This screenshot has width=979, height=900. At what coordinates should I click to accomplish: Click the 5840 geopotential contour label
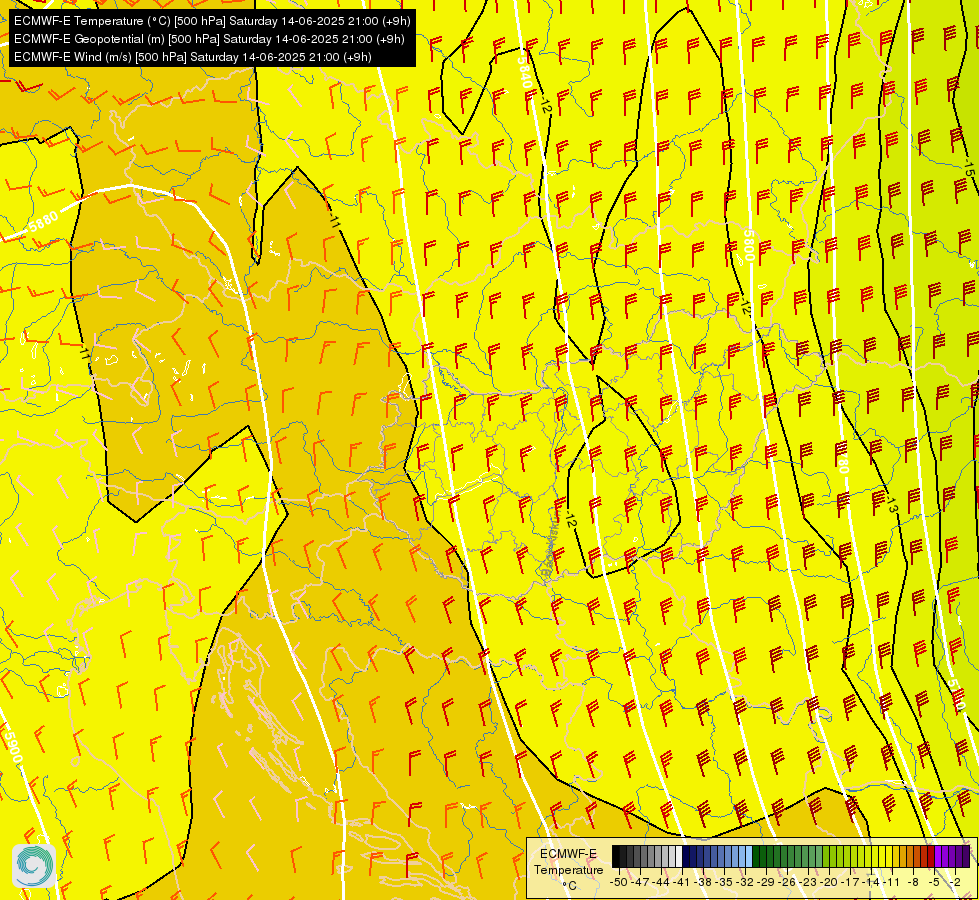coord(524,71)
